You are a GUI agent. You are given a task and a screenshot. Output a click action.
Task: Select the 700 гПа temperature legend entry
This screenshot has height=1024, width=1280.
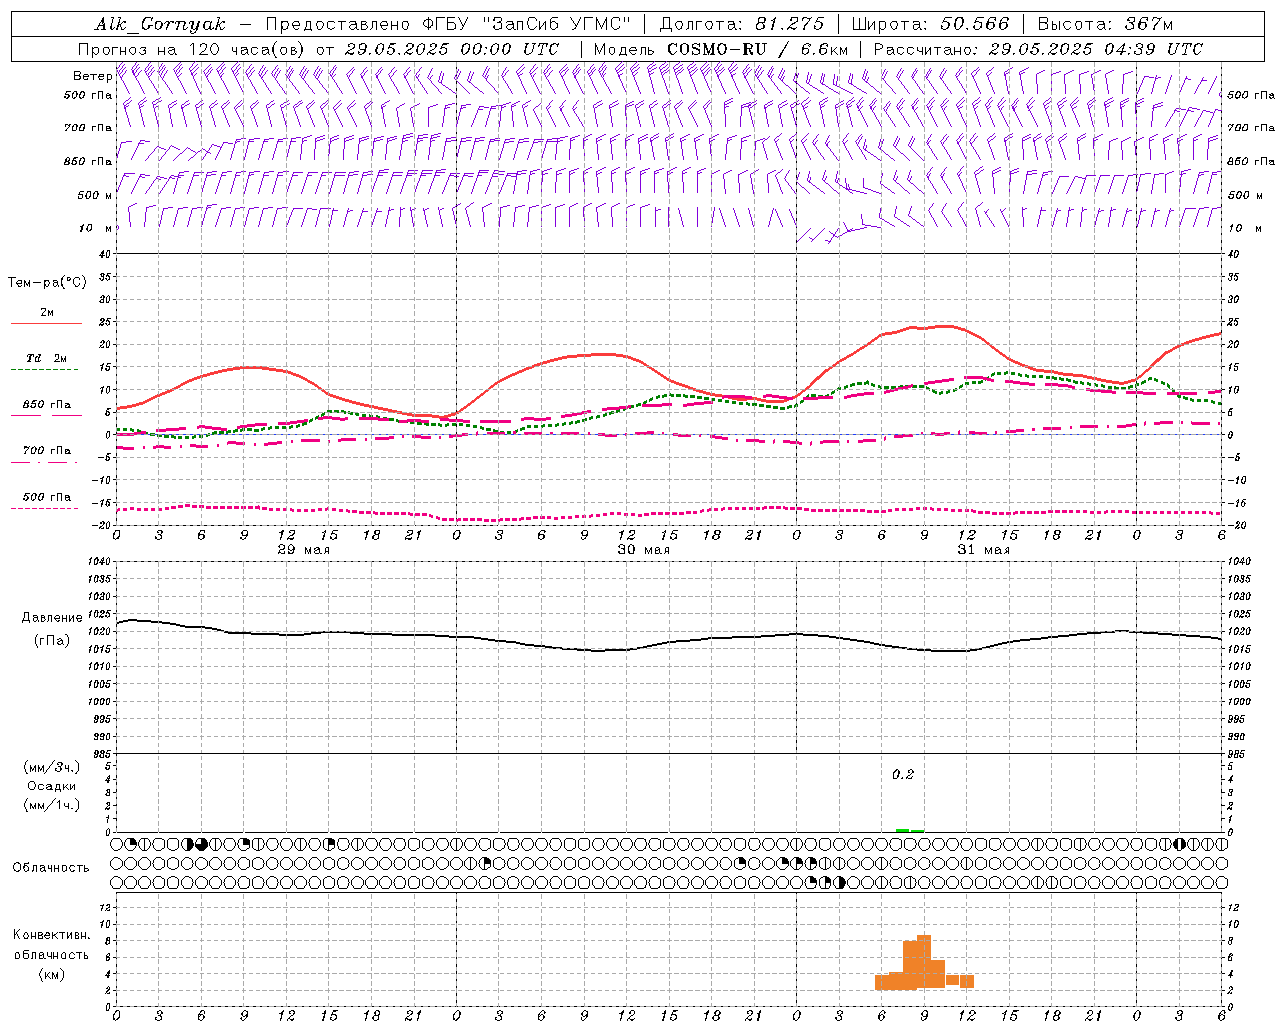click(x=47, y=450)
